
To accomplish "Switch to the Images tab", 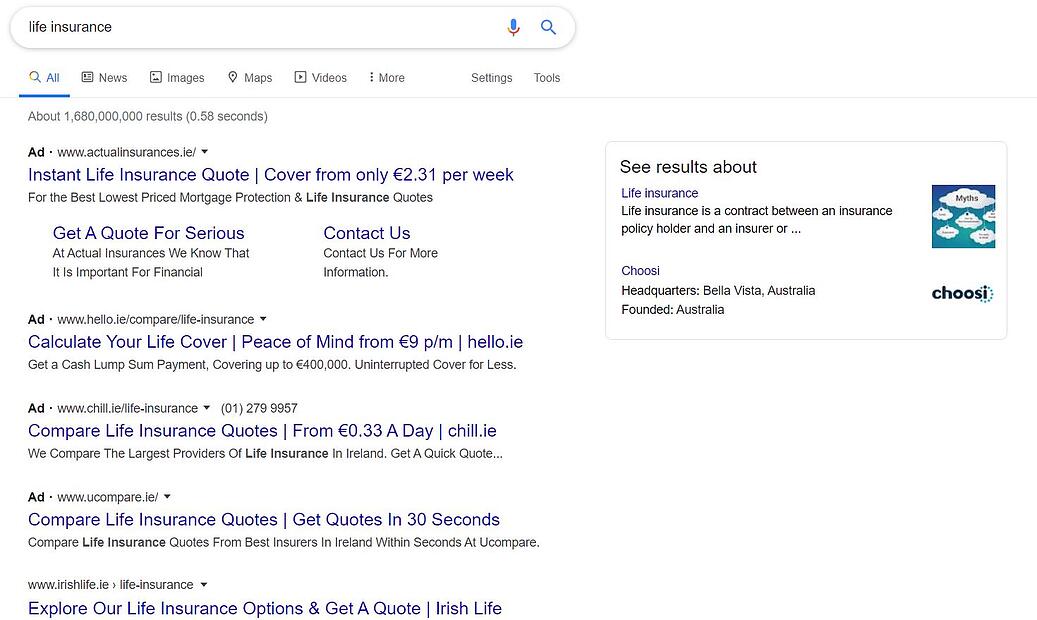I will pyautogui.click(x=177, y=77).
